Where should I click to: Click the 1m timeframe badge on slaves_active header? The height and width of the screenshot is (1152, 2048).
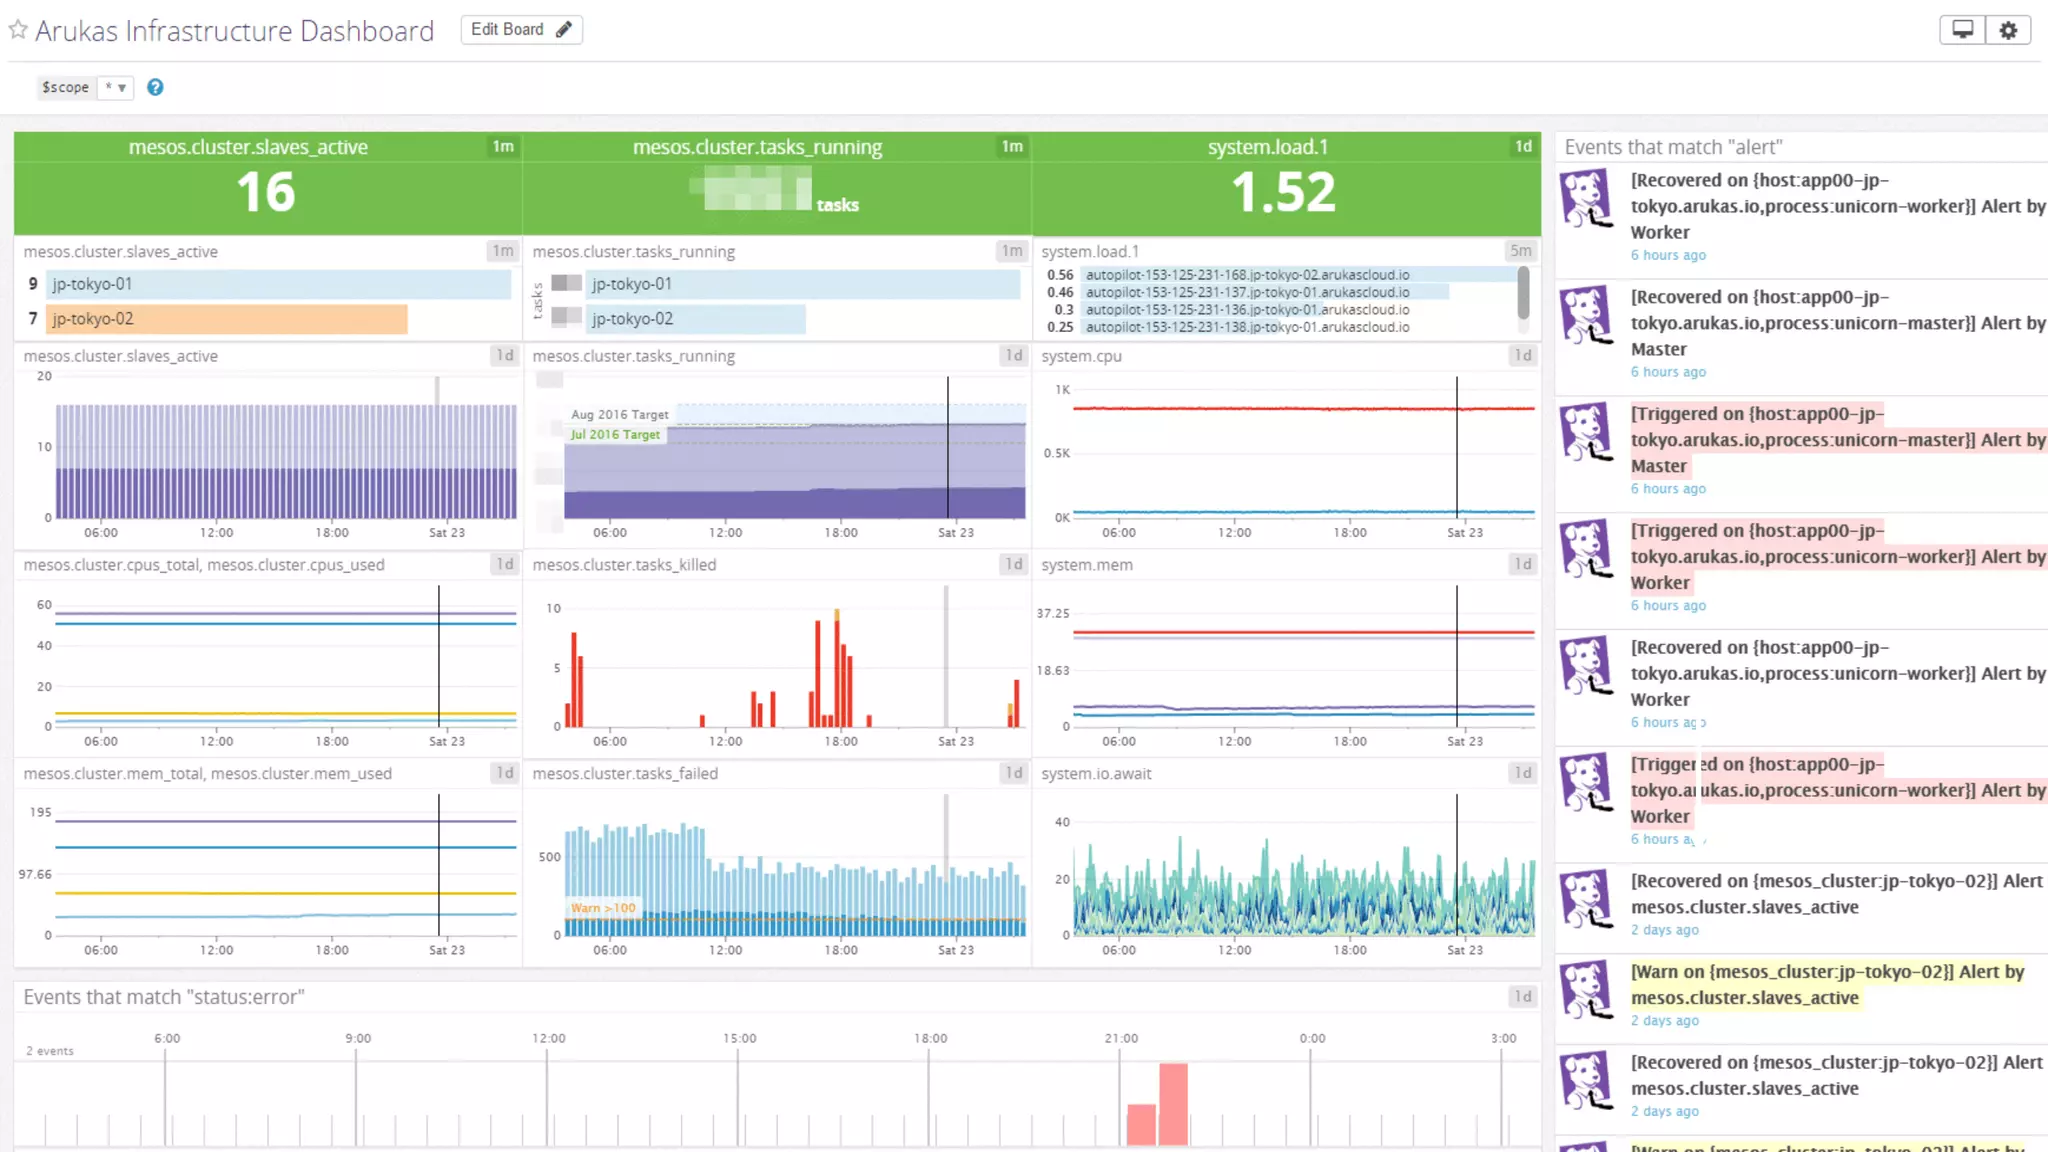coord(503,147)
